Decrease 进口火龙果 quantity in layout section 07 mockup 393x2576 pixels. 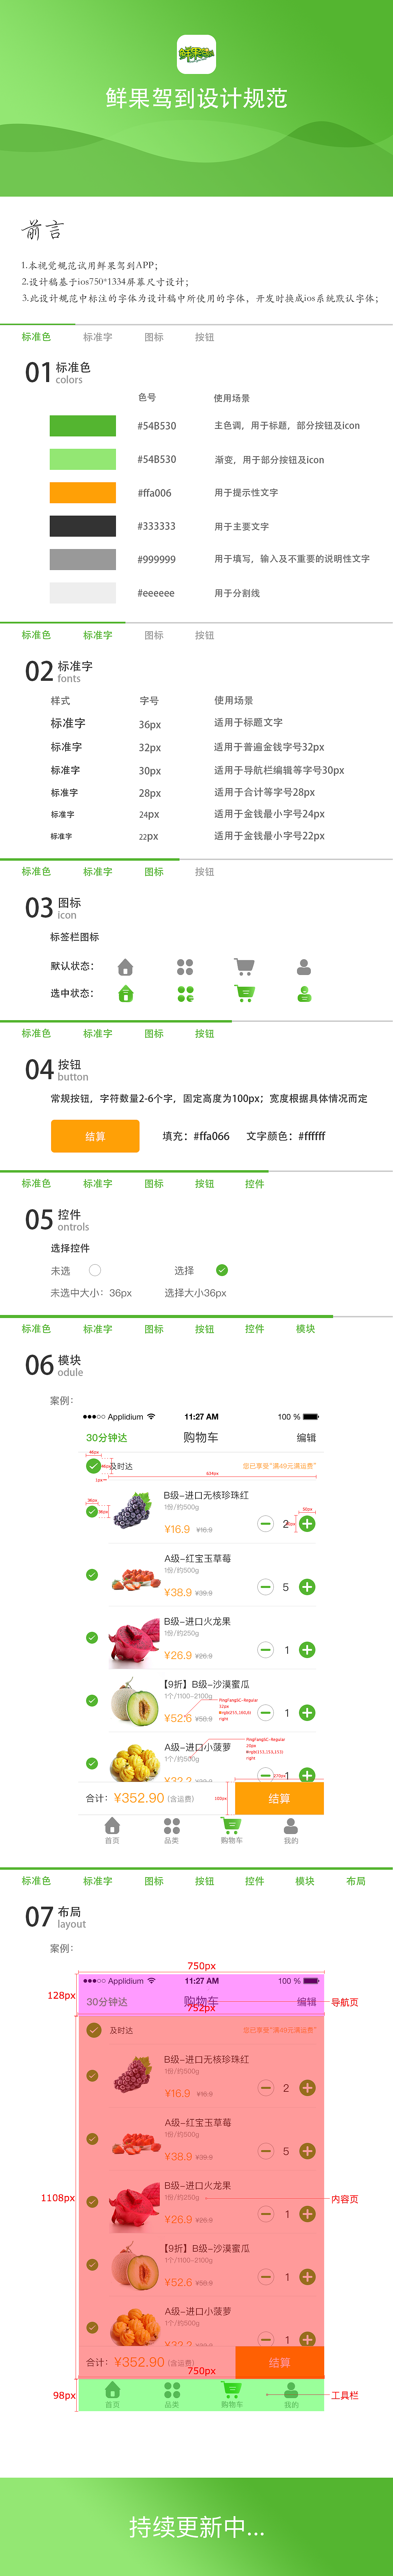tap(265, 2214)
